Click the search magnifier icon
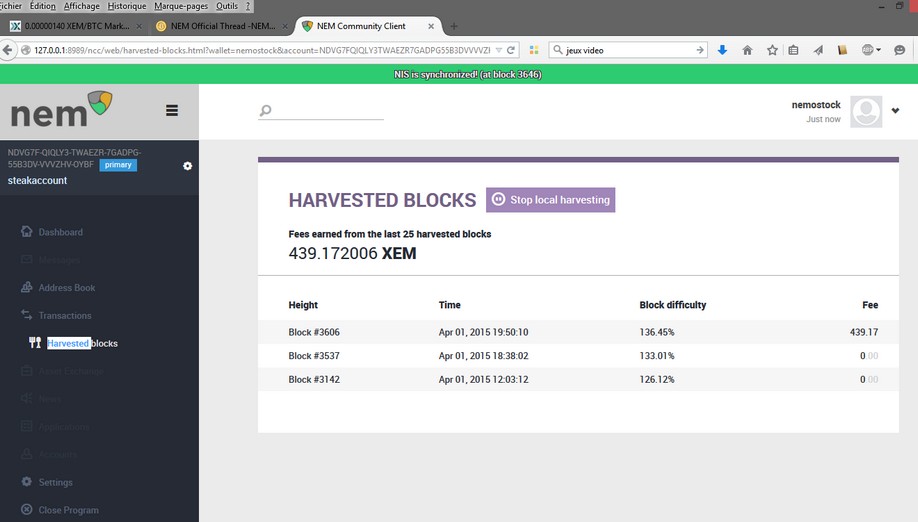 [x=265, y=110]
